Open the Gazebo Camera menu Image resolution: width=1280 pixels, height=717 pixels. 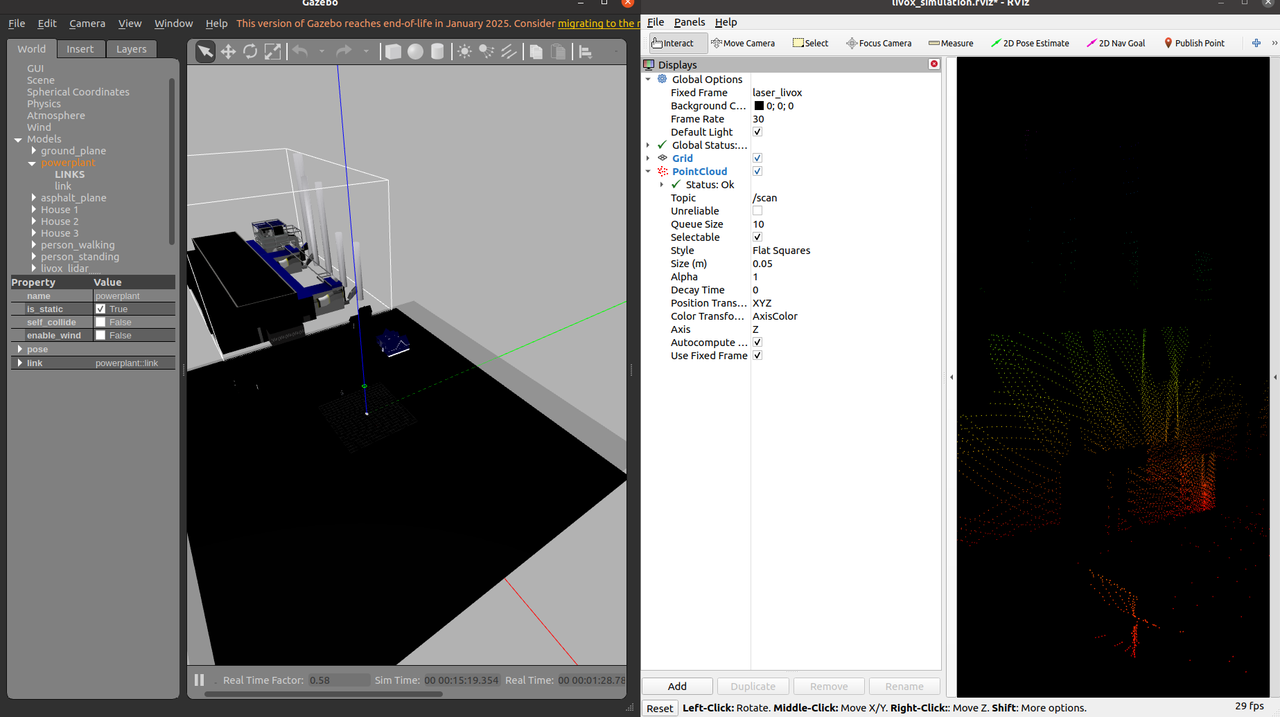point(87,23)
